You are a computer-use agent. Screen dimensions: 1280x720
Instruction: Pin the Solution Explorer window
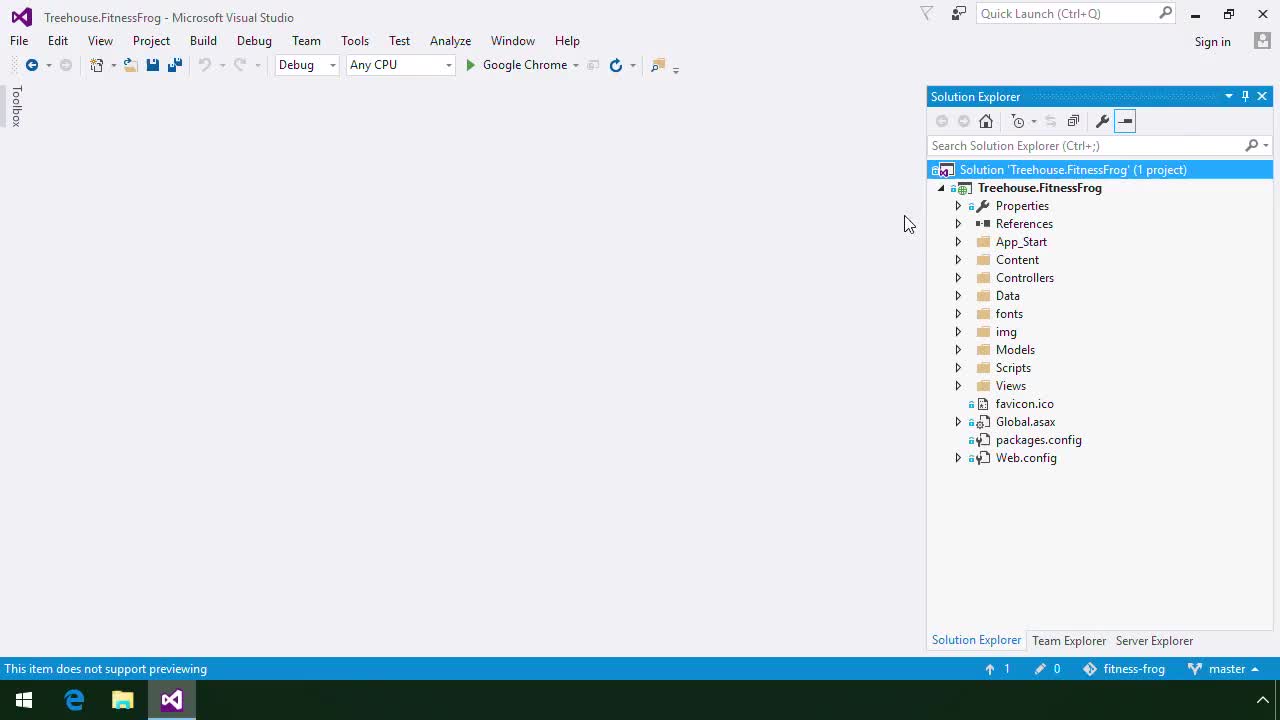click(x=1245, y=96)
